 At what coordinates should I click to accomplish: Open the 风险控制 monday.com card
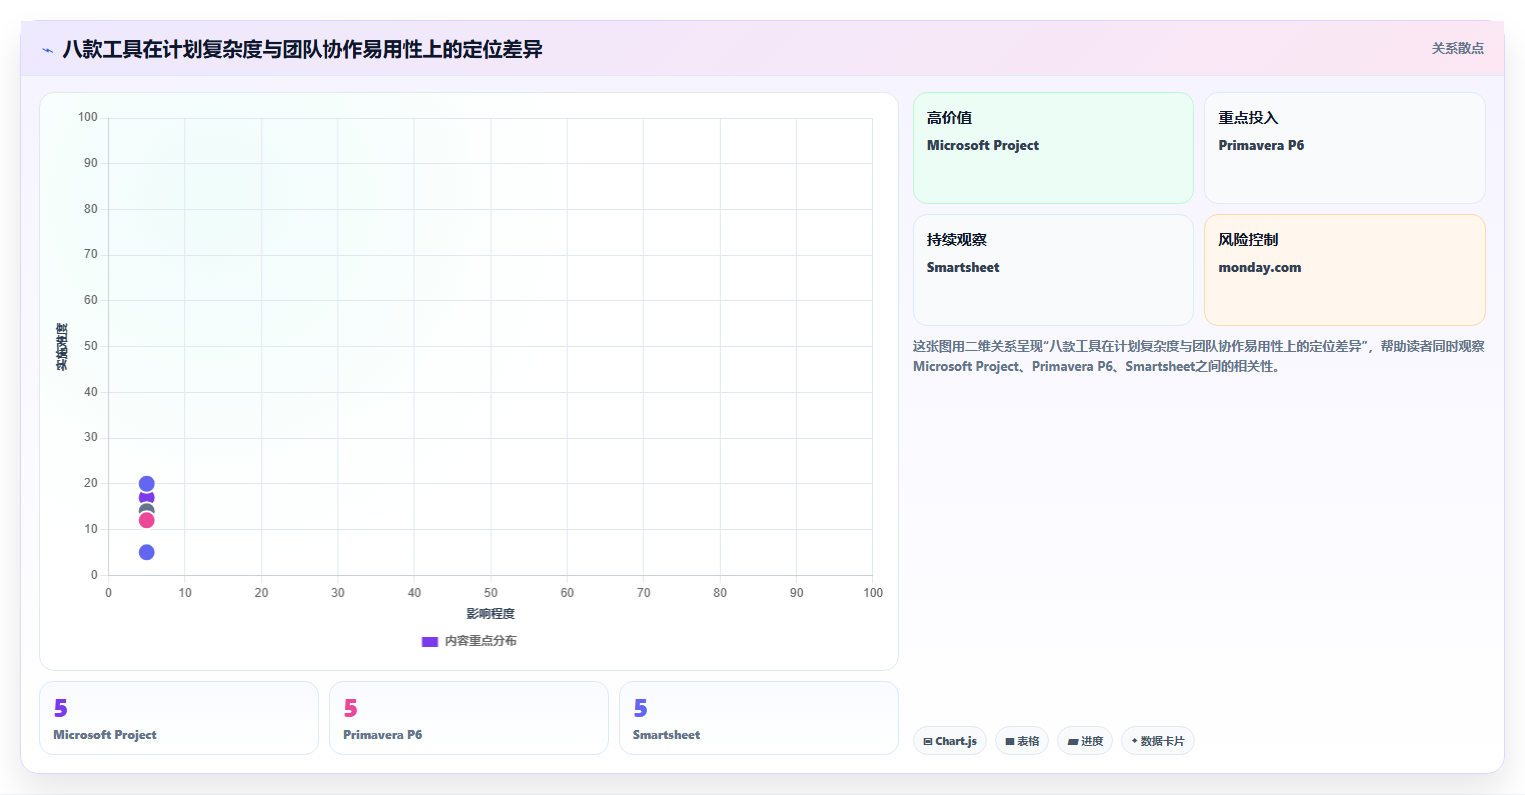(1344, 270)
